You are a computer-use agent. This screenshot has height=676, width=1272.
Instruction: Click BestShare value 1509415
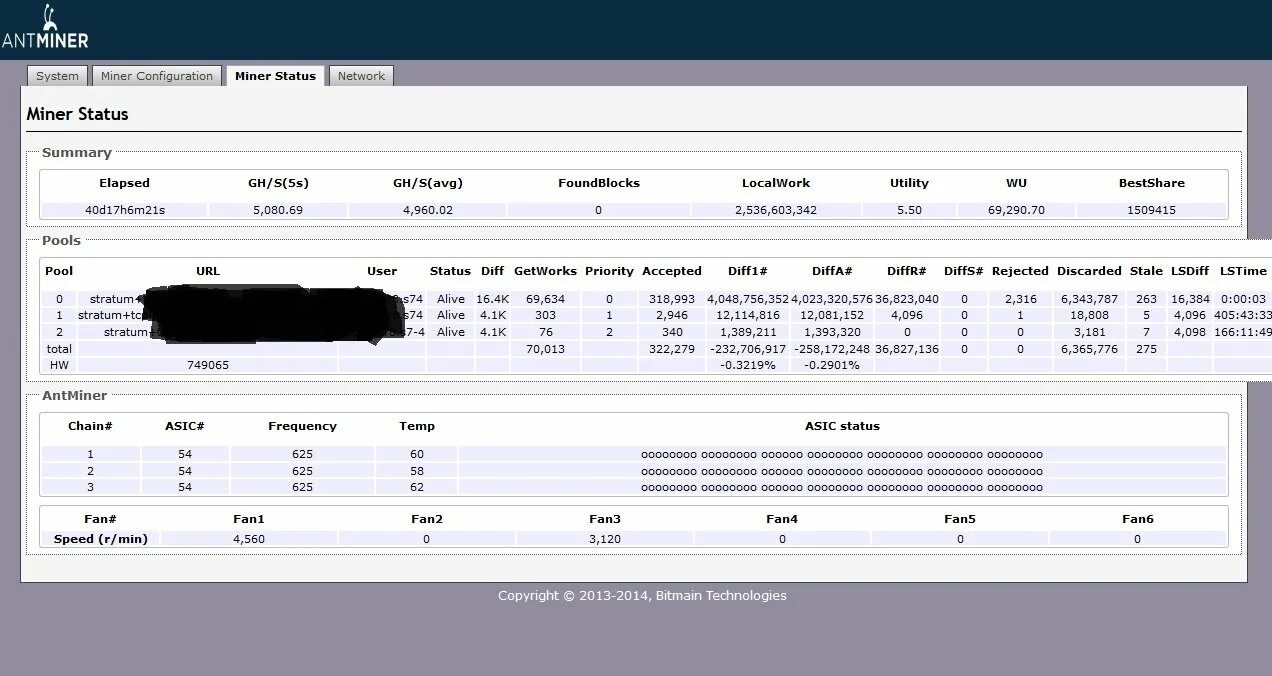tap(1151, 210)
